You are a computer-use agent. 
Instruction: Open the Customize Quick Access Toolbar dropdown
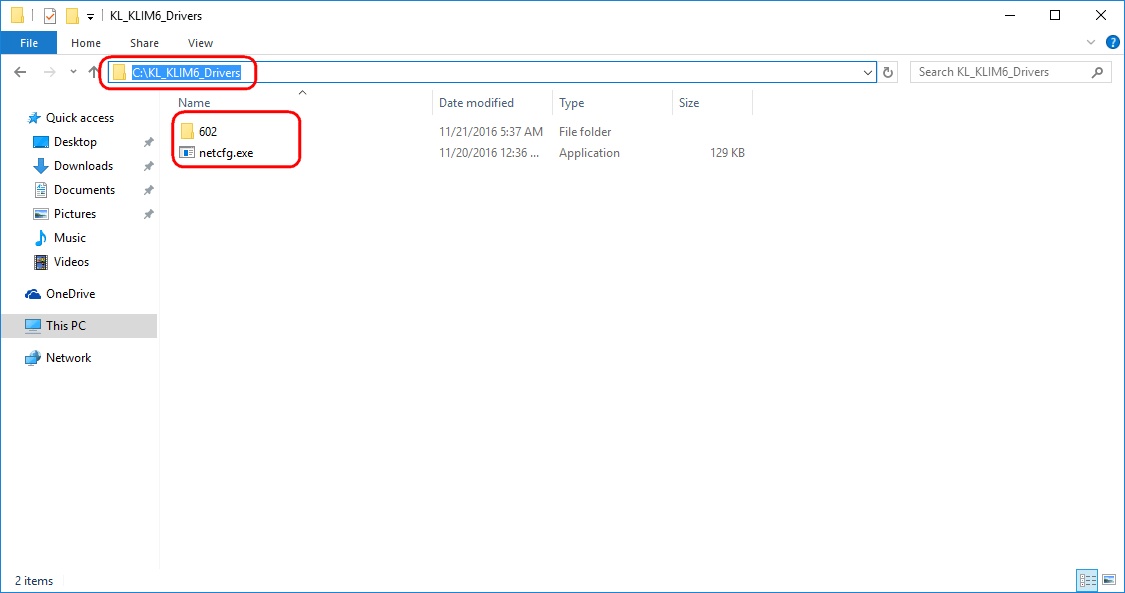[x=90, y=16]
